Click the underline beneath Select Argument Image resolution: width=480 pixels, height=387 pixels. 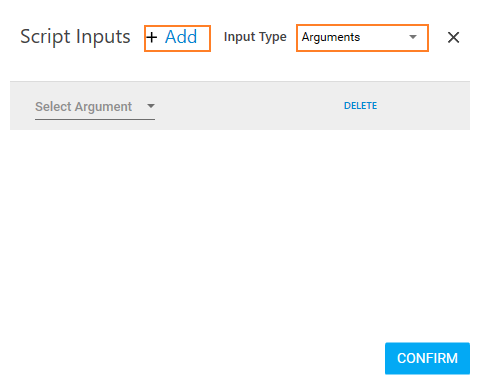[95, 119]
